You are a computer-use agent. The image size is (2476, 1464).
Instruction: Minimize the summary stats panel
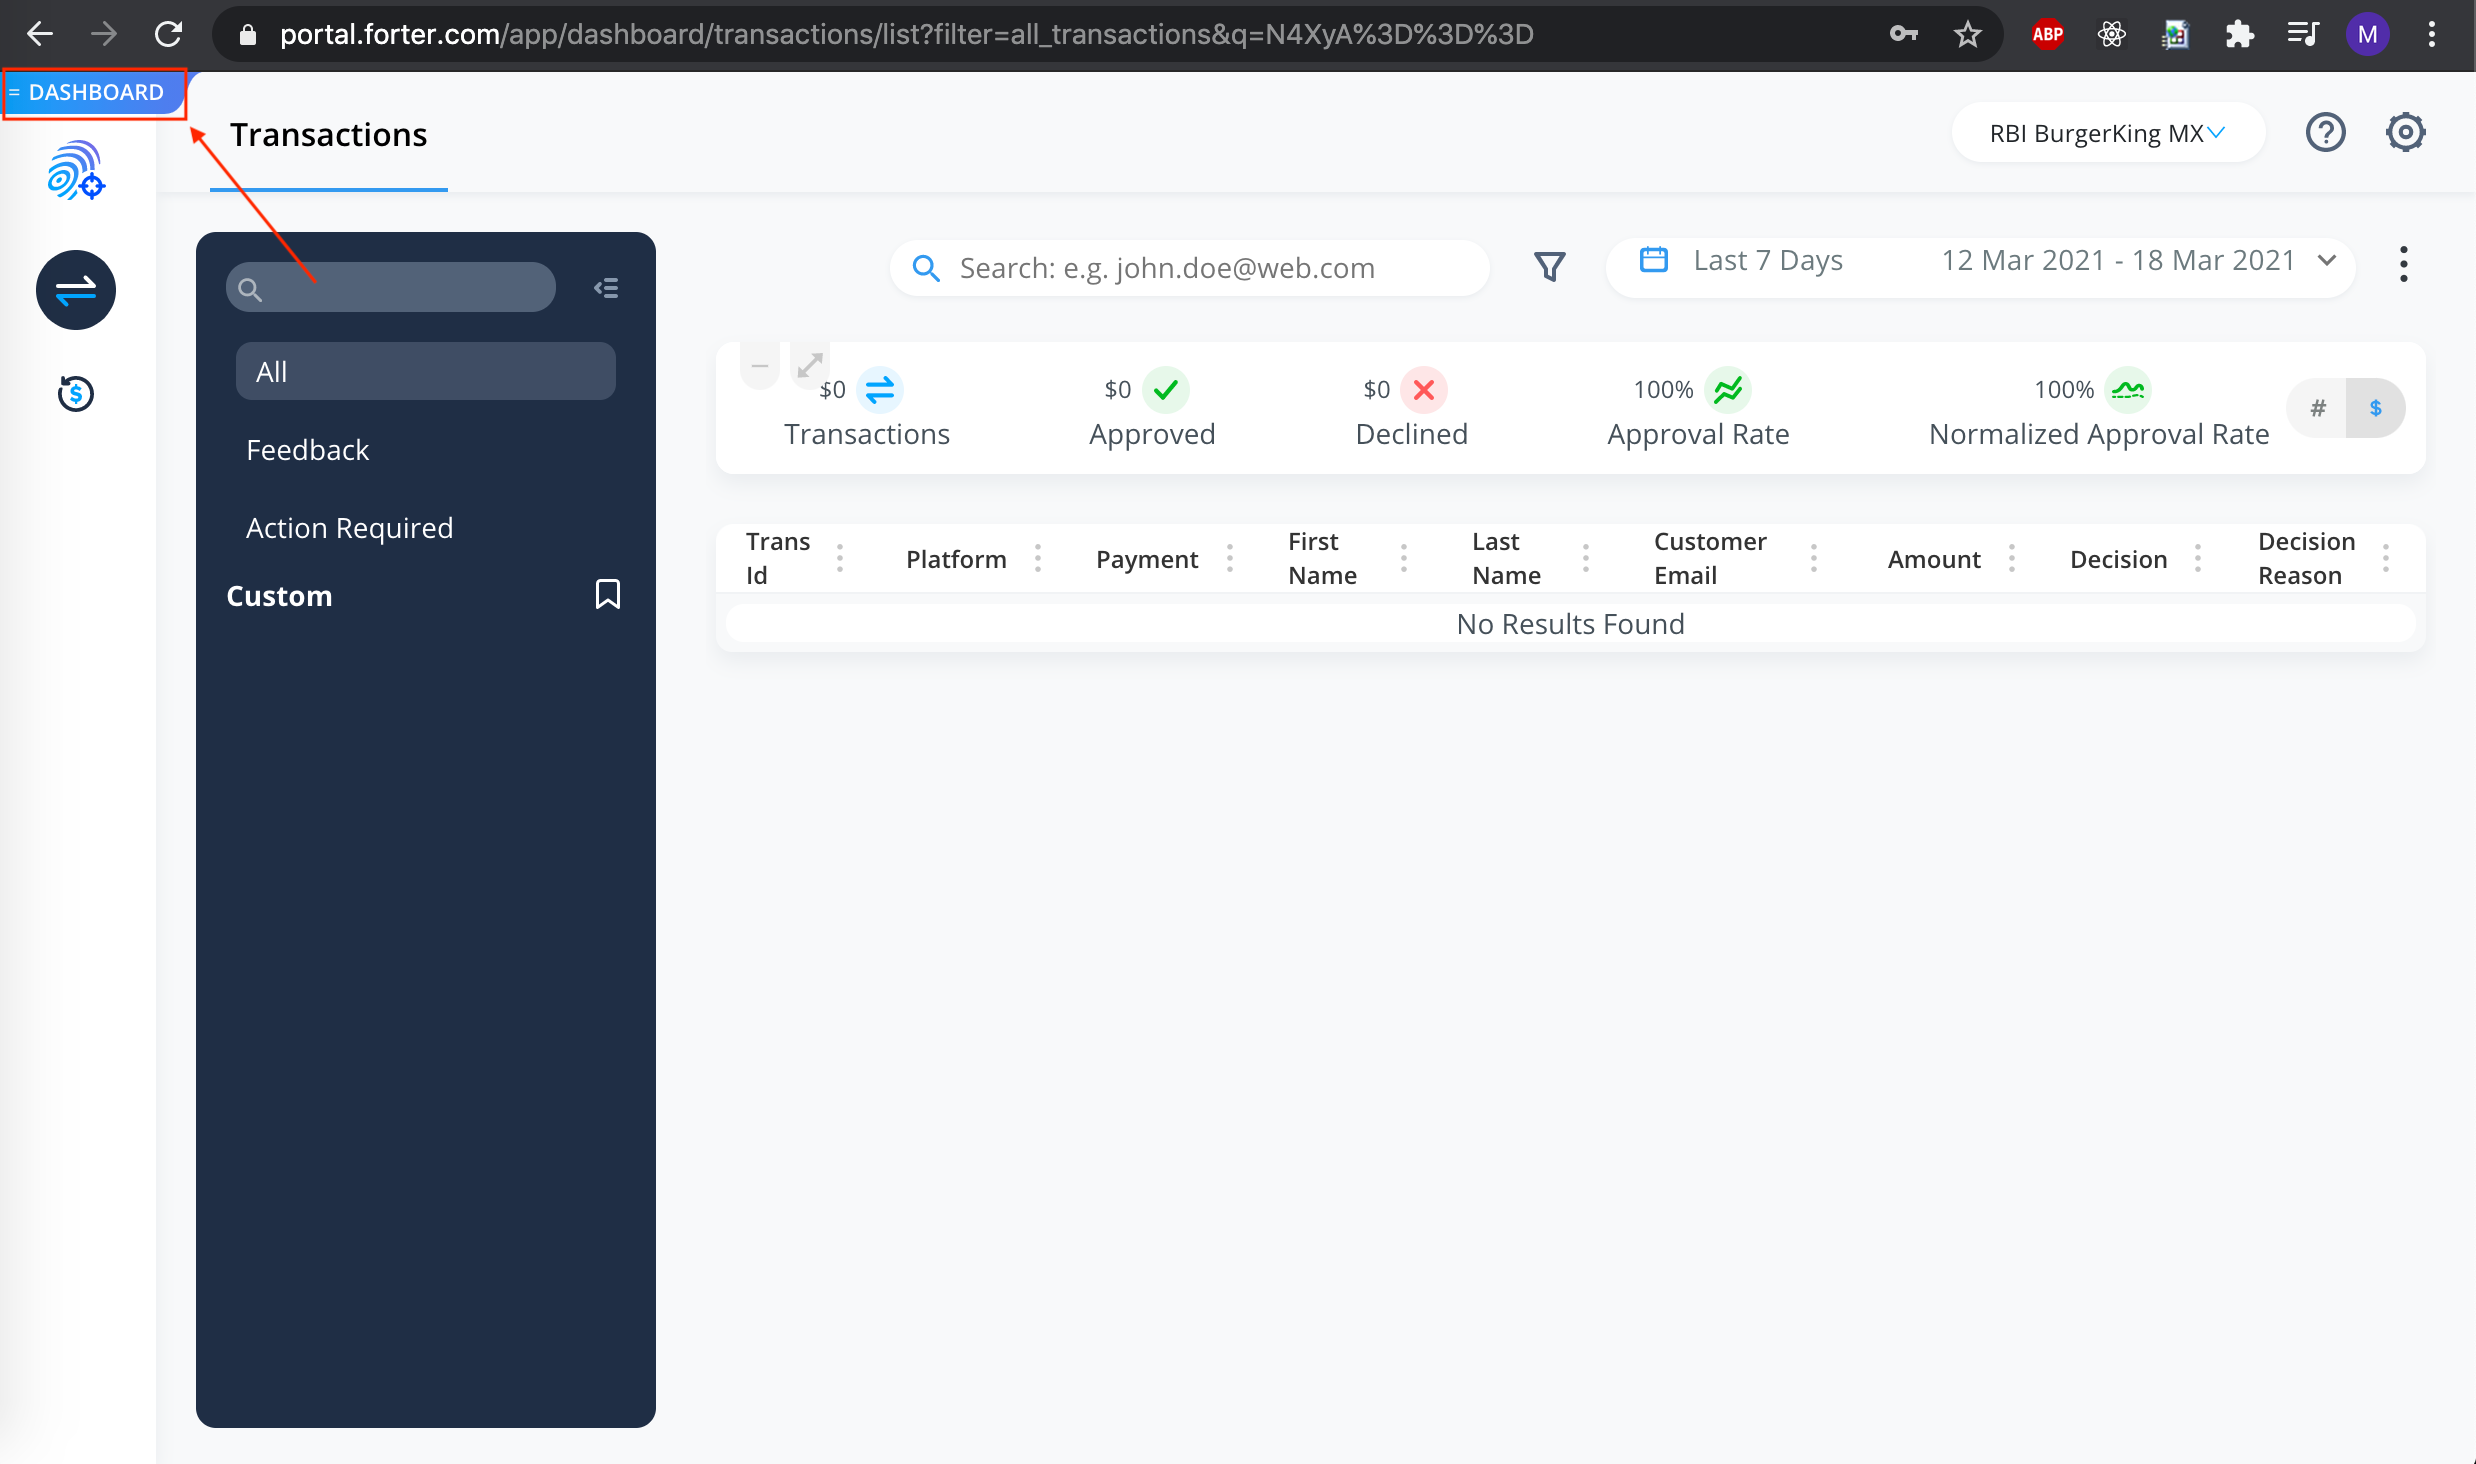[760, 366]
